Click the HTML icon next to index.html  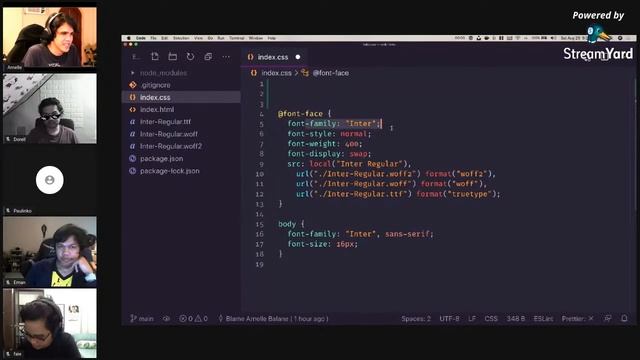(x=133, y=109)
